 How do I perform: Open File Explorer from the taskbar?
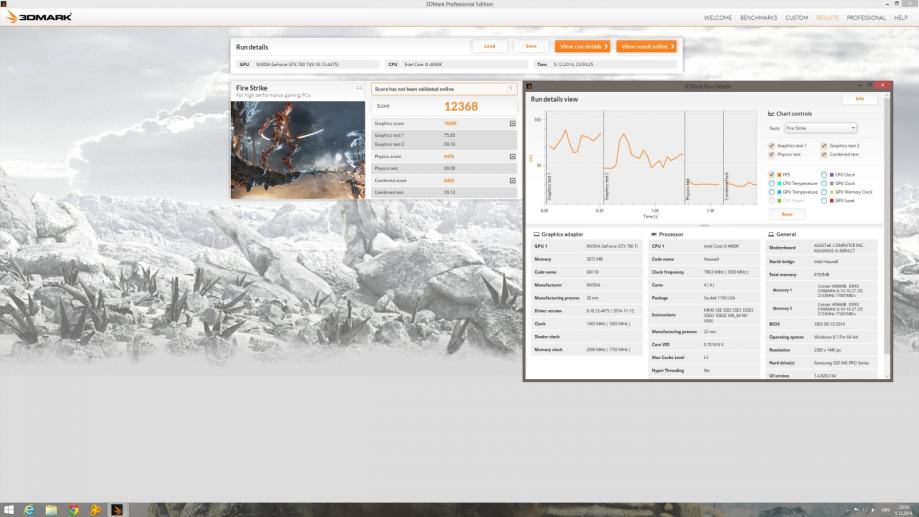(51, 510)
